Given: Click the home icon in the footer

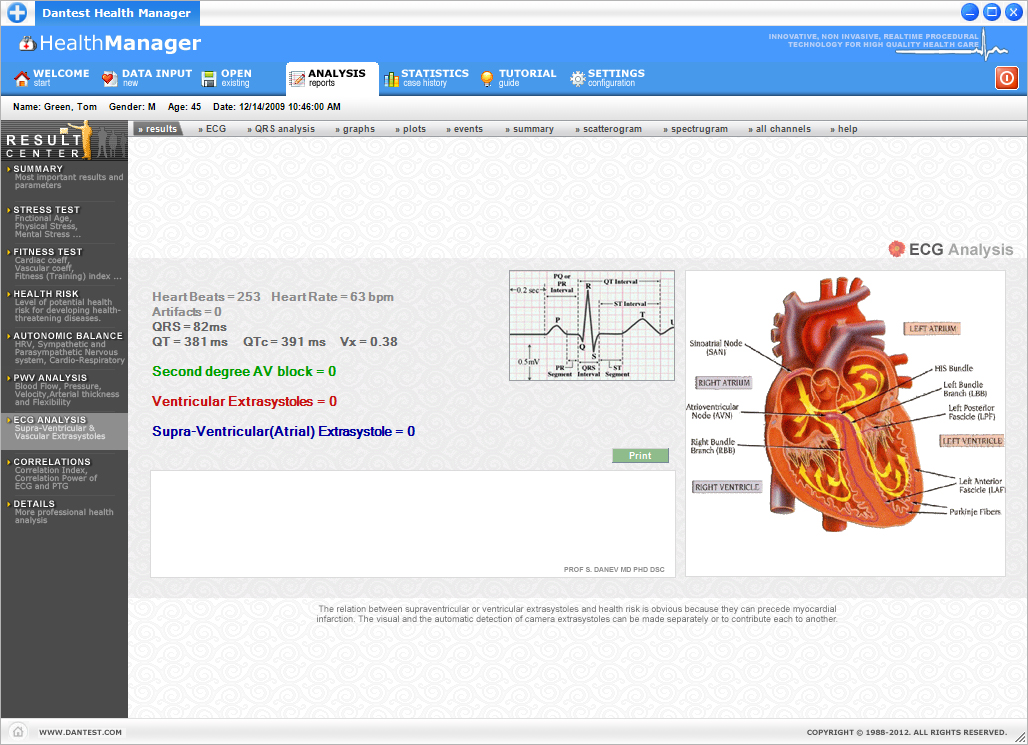Looking at the screenshot, I should (18, 731).
